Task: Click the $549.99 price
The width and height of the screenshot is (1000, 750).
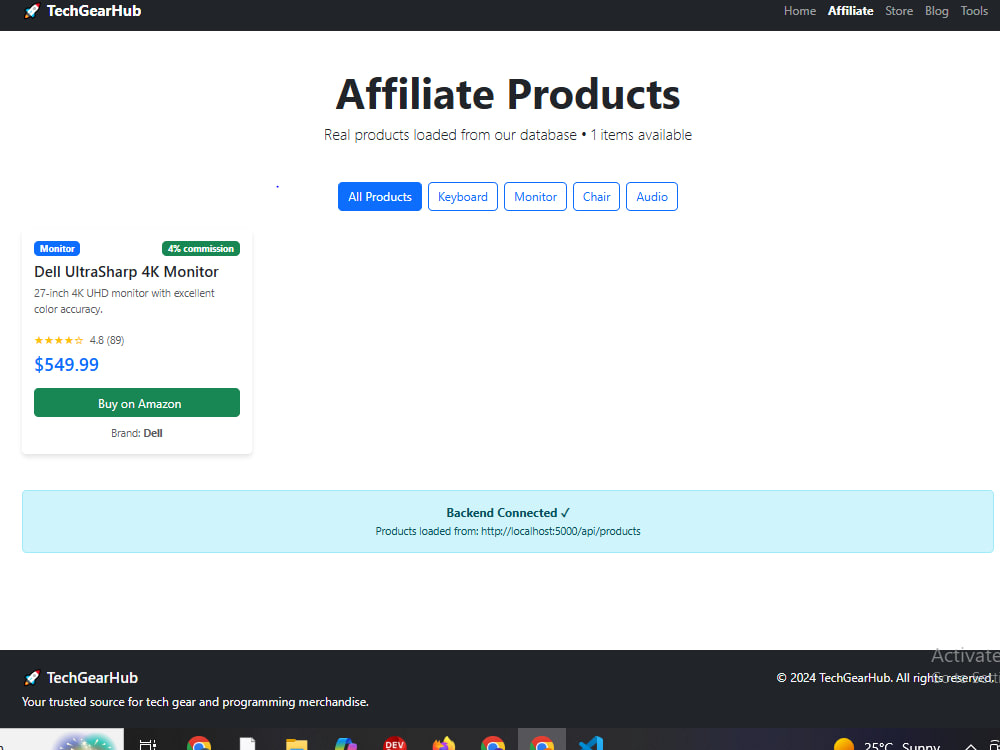Action: (x=66, y=365)
